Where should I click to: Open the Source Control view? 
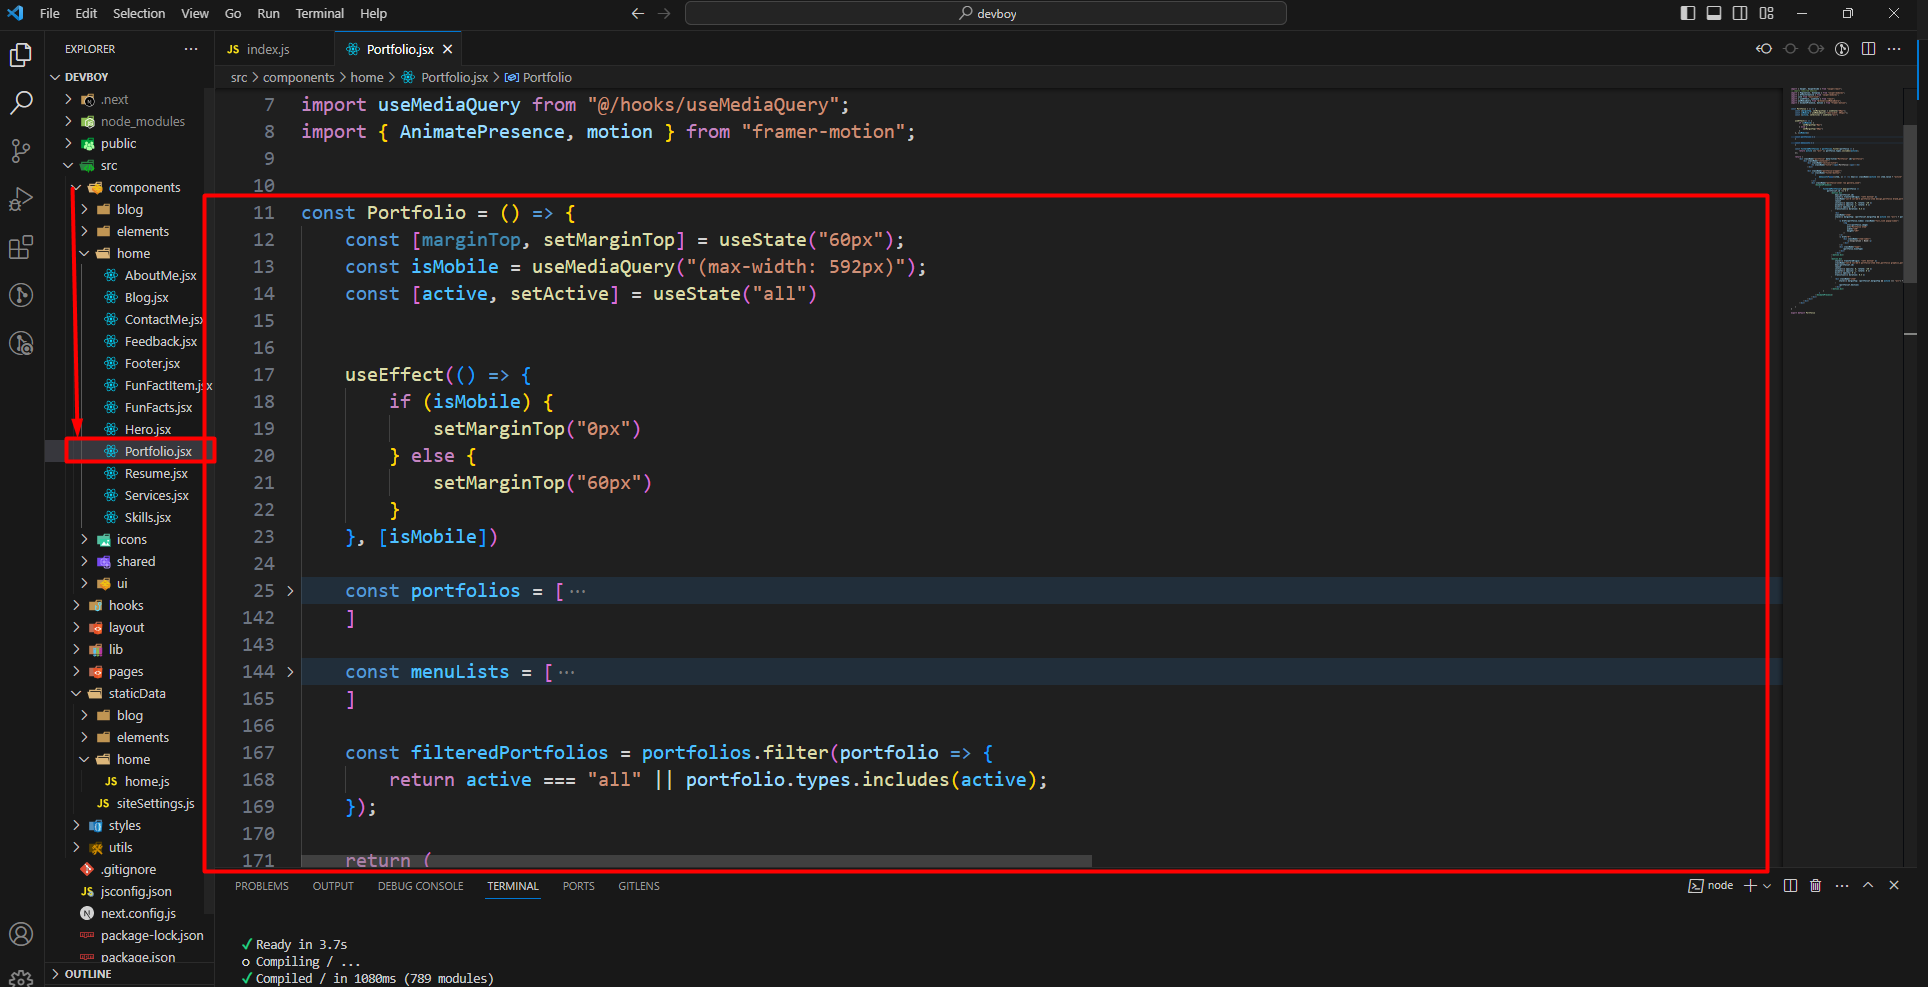[x=21, y=151]
